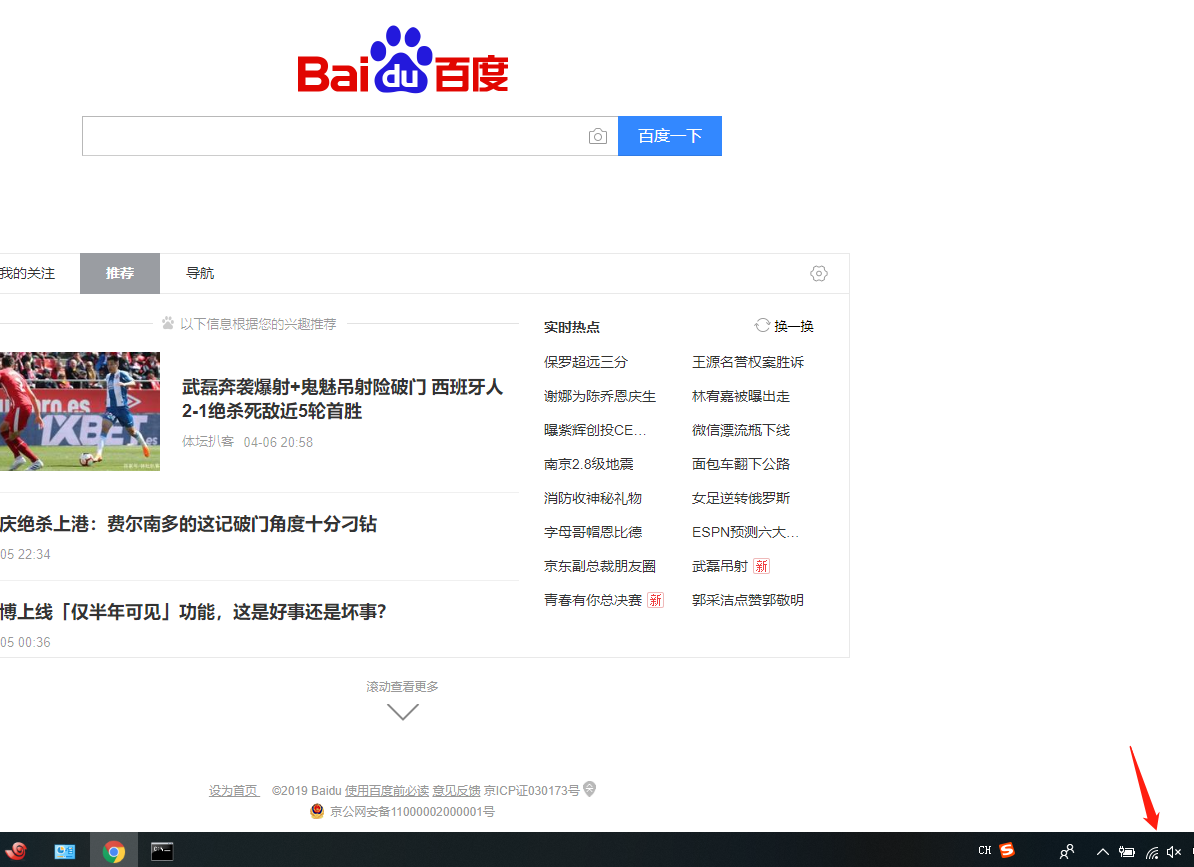
Task: Open hot topic 曝紫辉创投CE…
Action: [x=595, y=430]
